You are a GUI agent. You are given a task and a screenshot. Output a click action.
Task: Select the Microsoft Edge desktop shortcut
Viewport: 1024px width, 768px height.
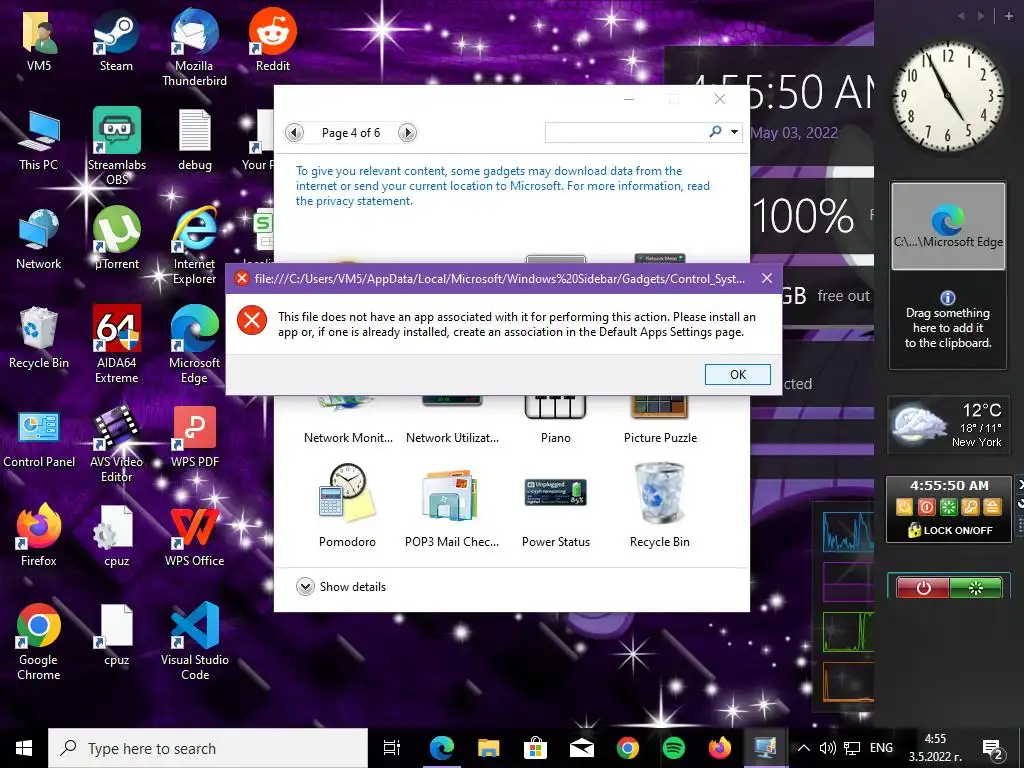point(194,345)
